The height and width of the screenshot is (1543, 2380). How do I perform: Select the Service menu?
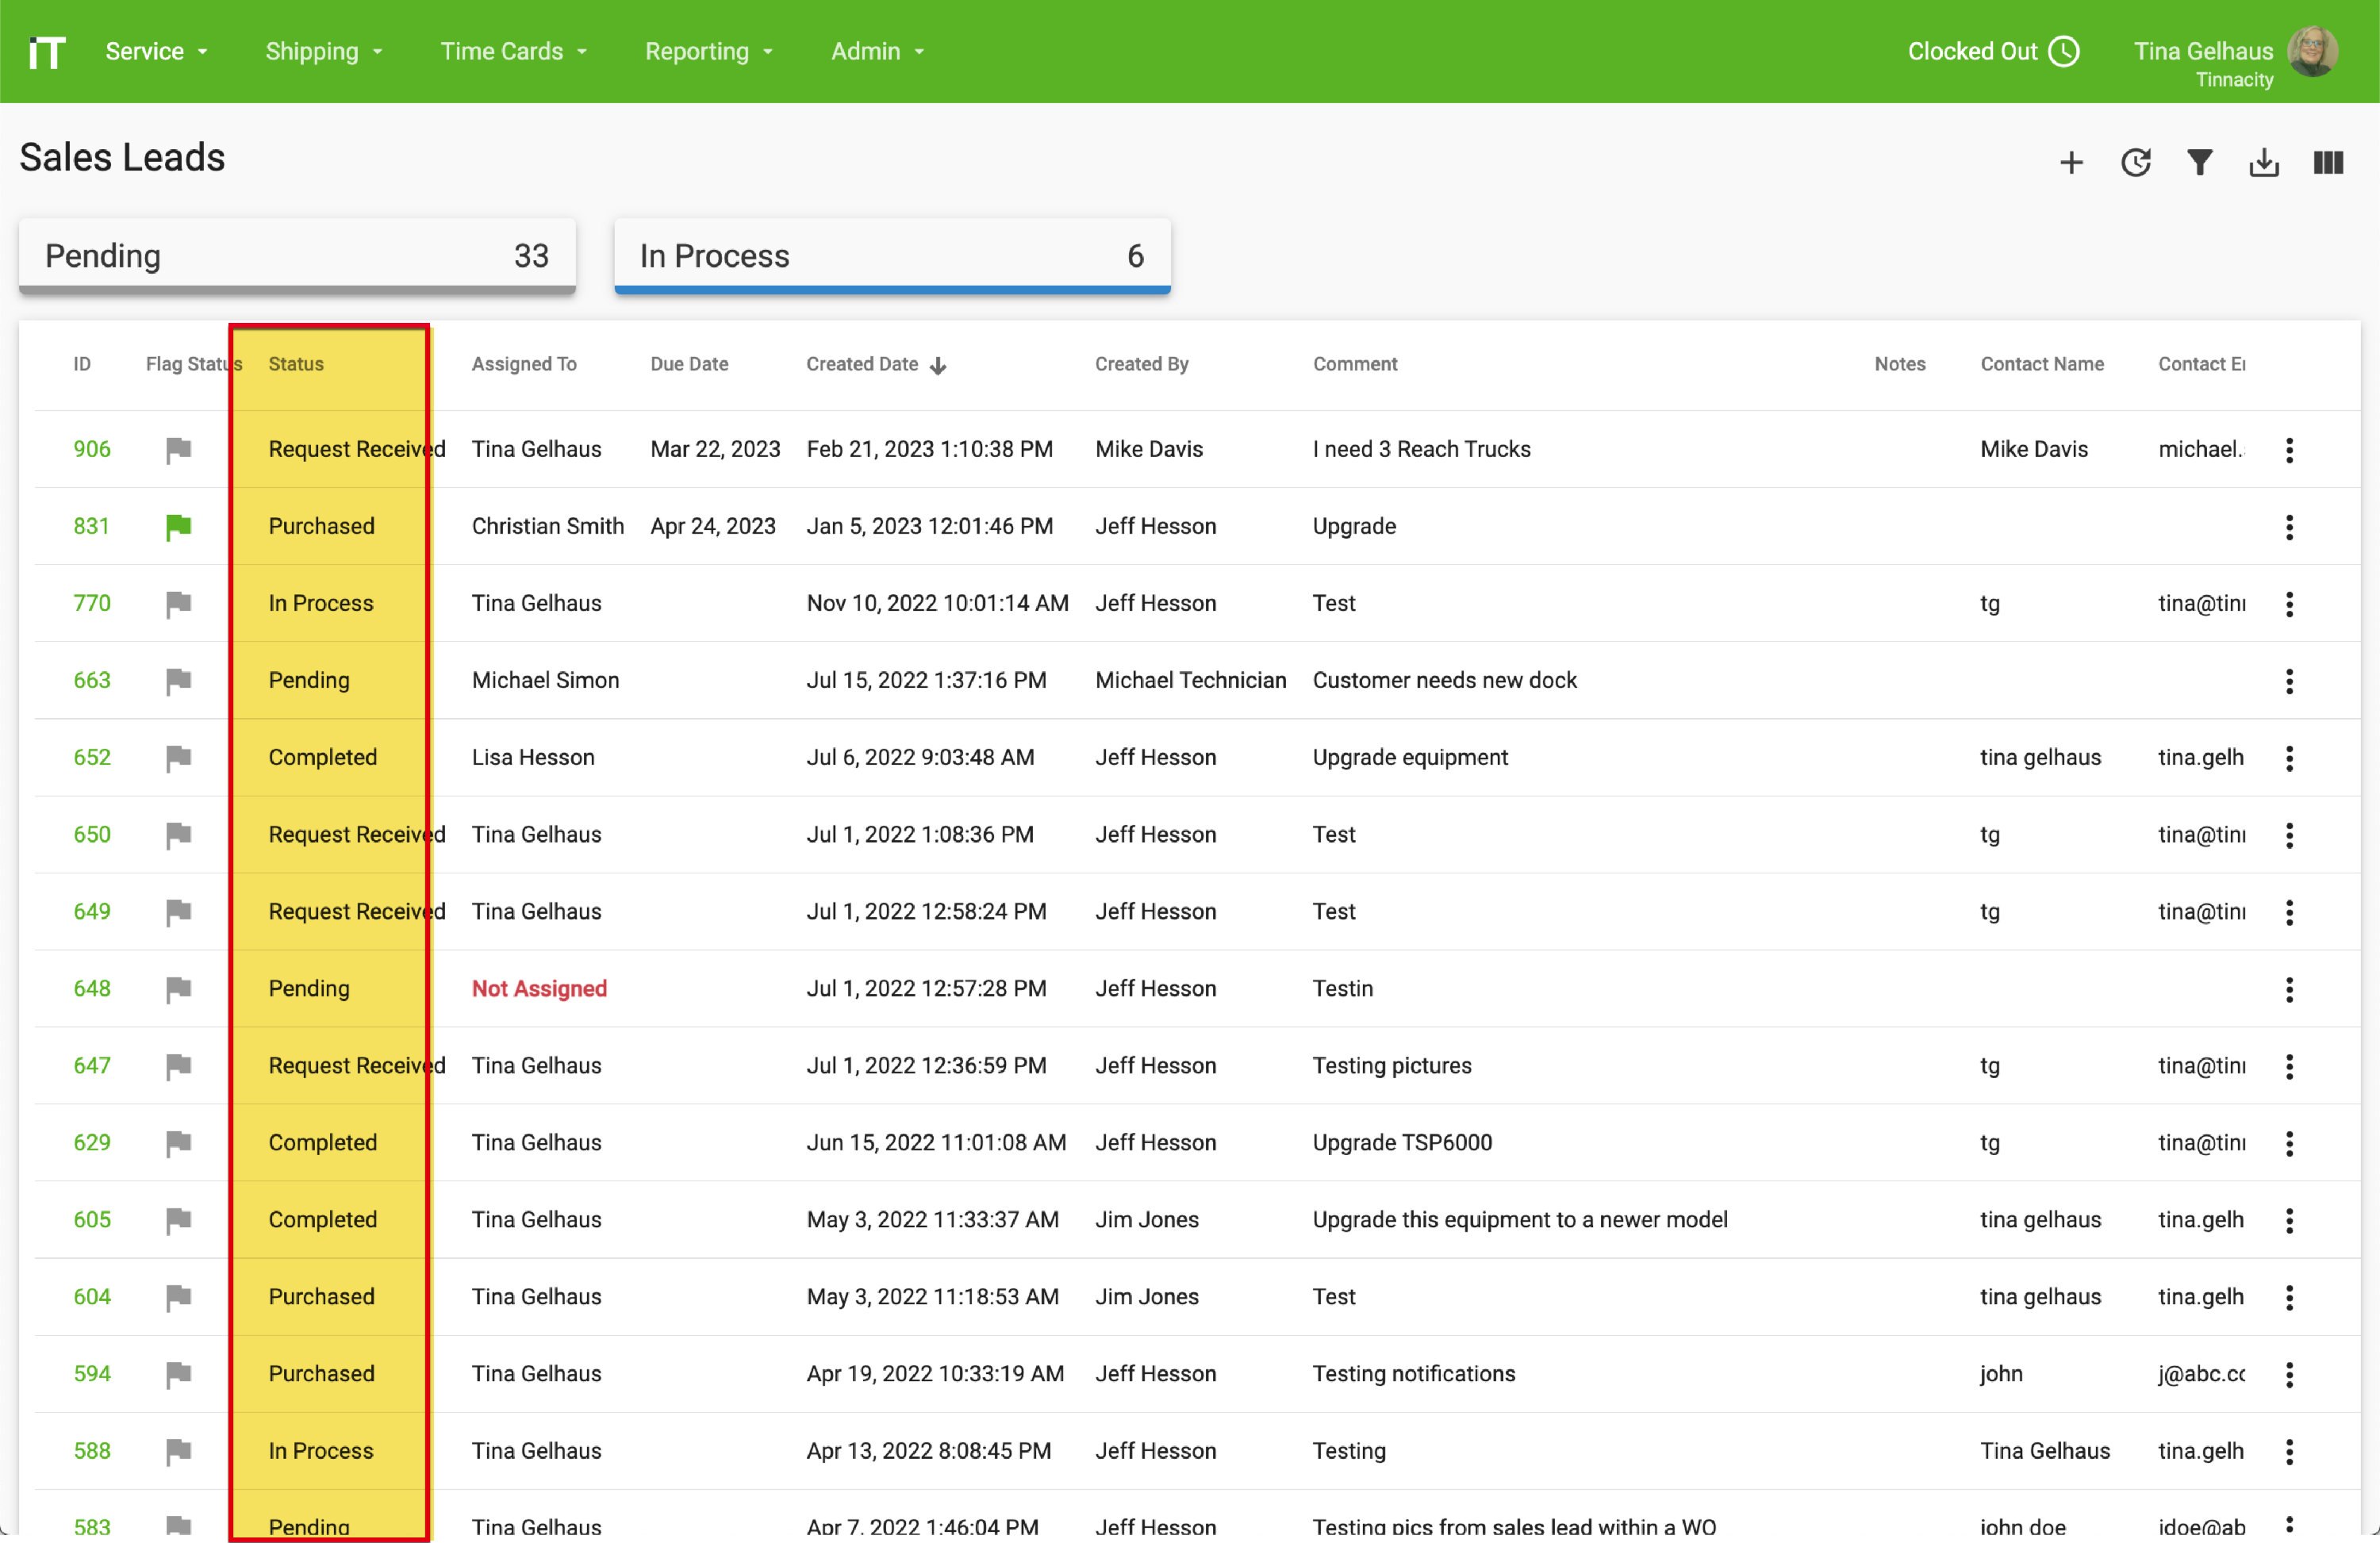158,51
